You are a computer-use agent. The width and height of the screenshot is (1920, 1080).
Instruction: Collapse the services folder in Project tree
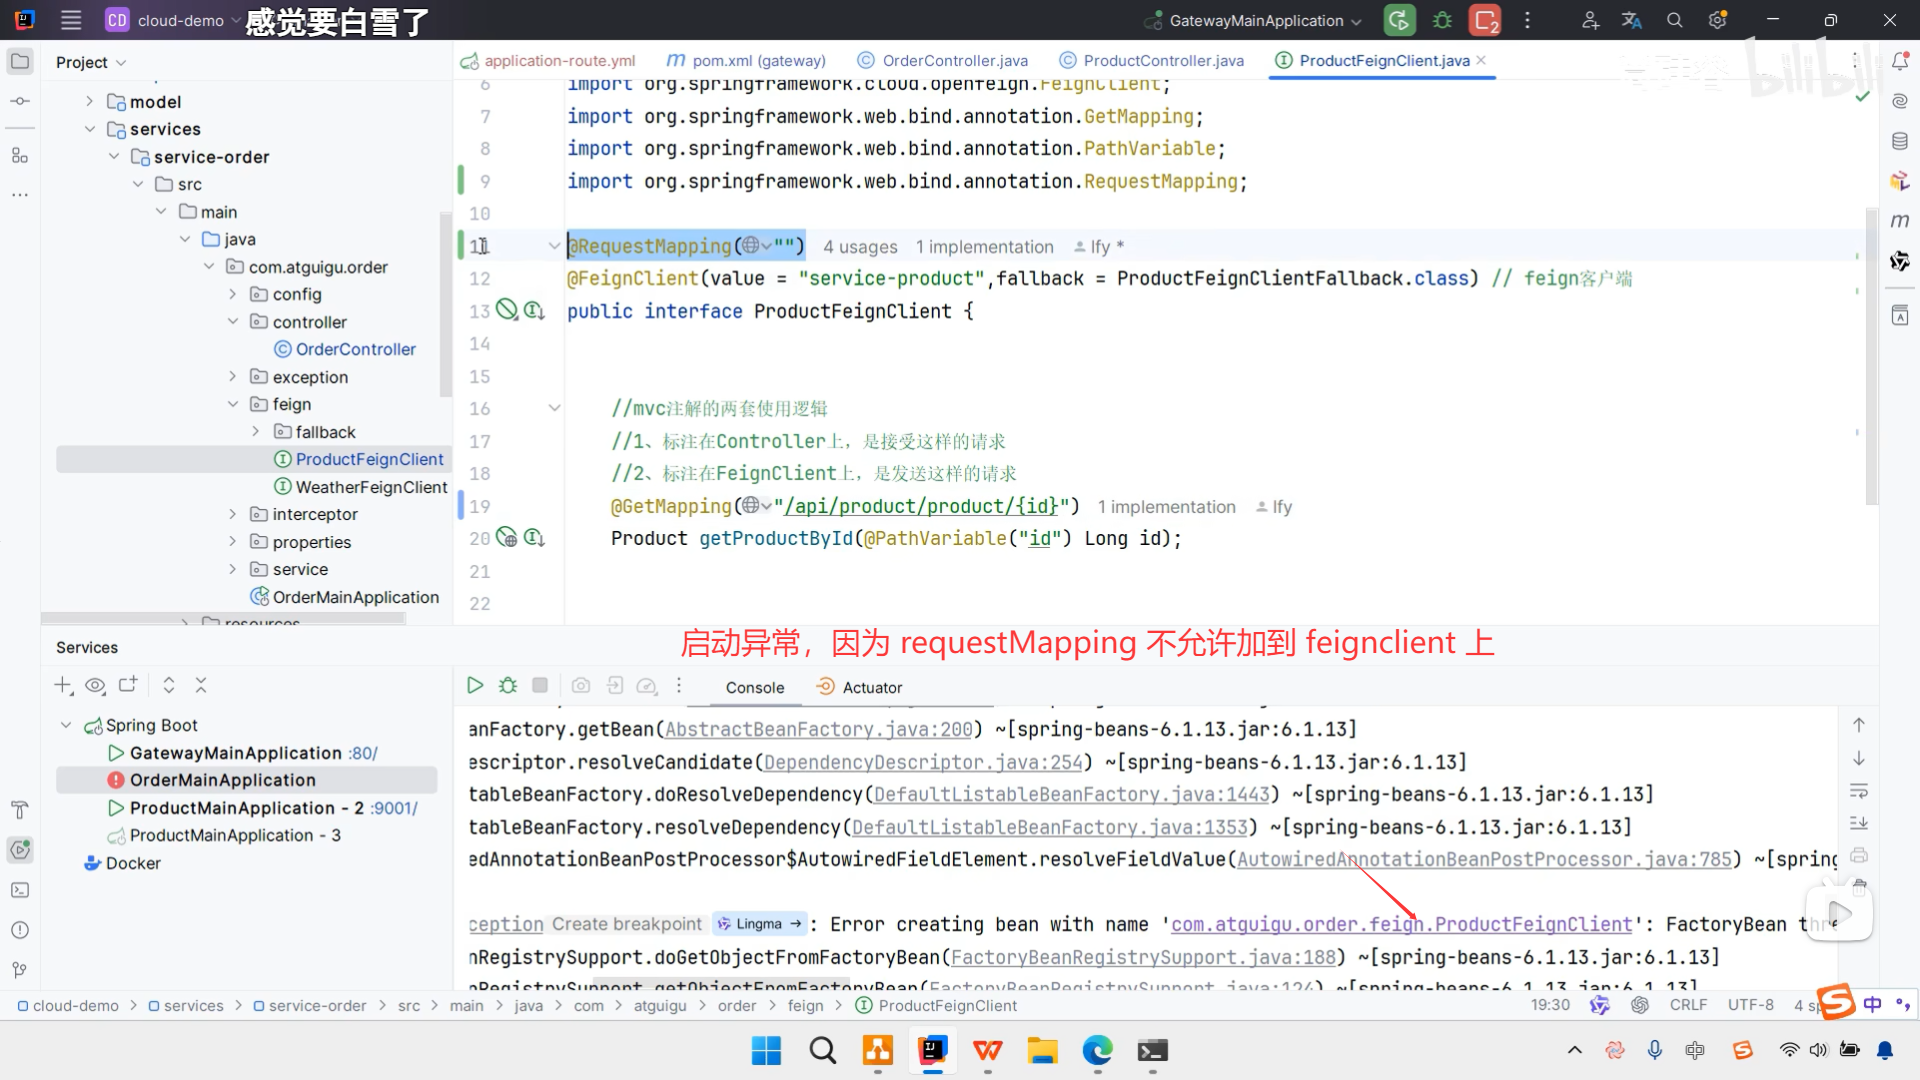[x=90, y=129]
